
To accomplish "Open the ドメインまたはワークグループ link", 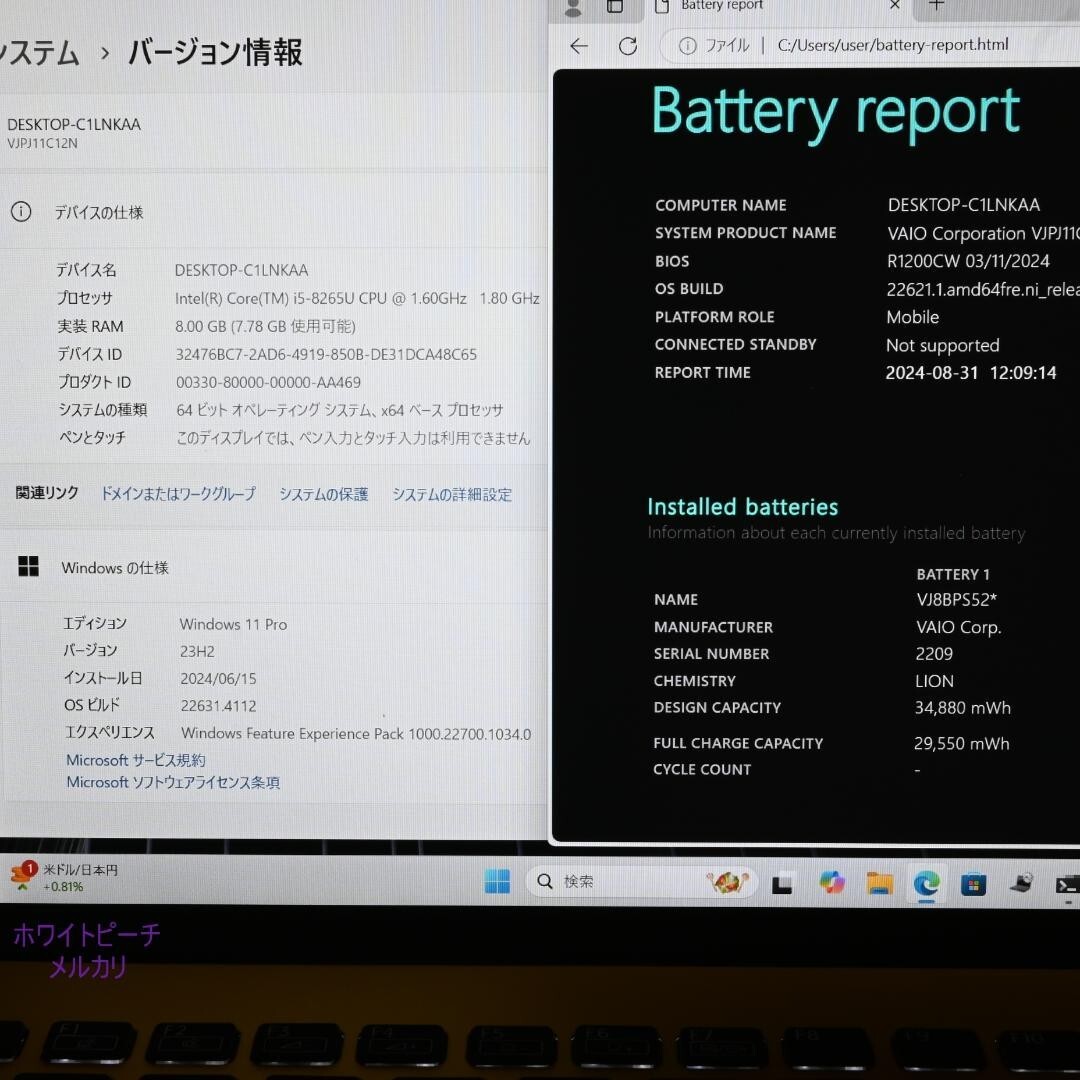I will coord(178,494).
